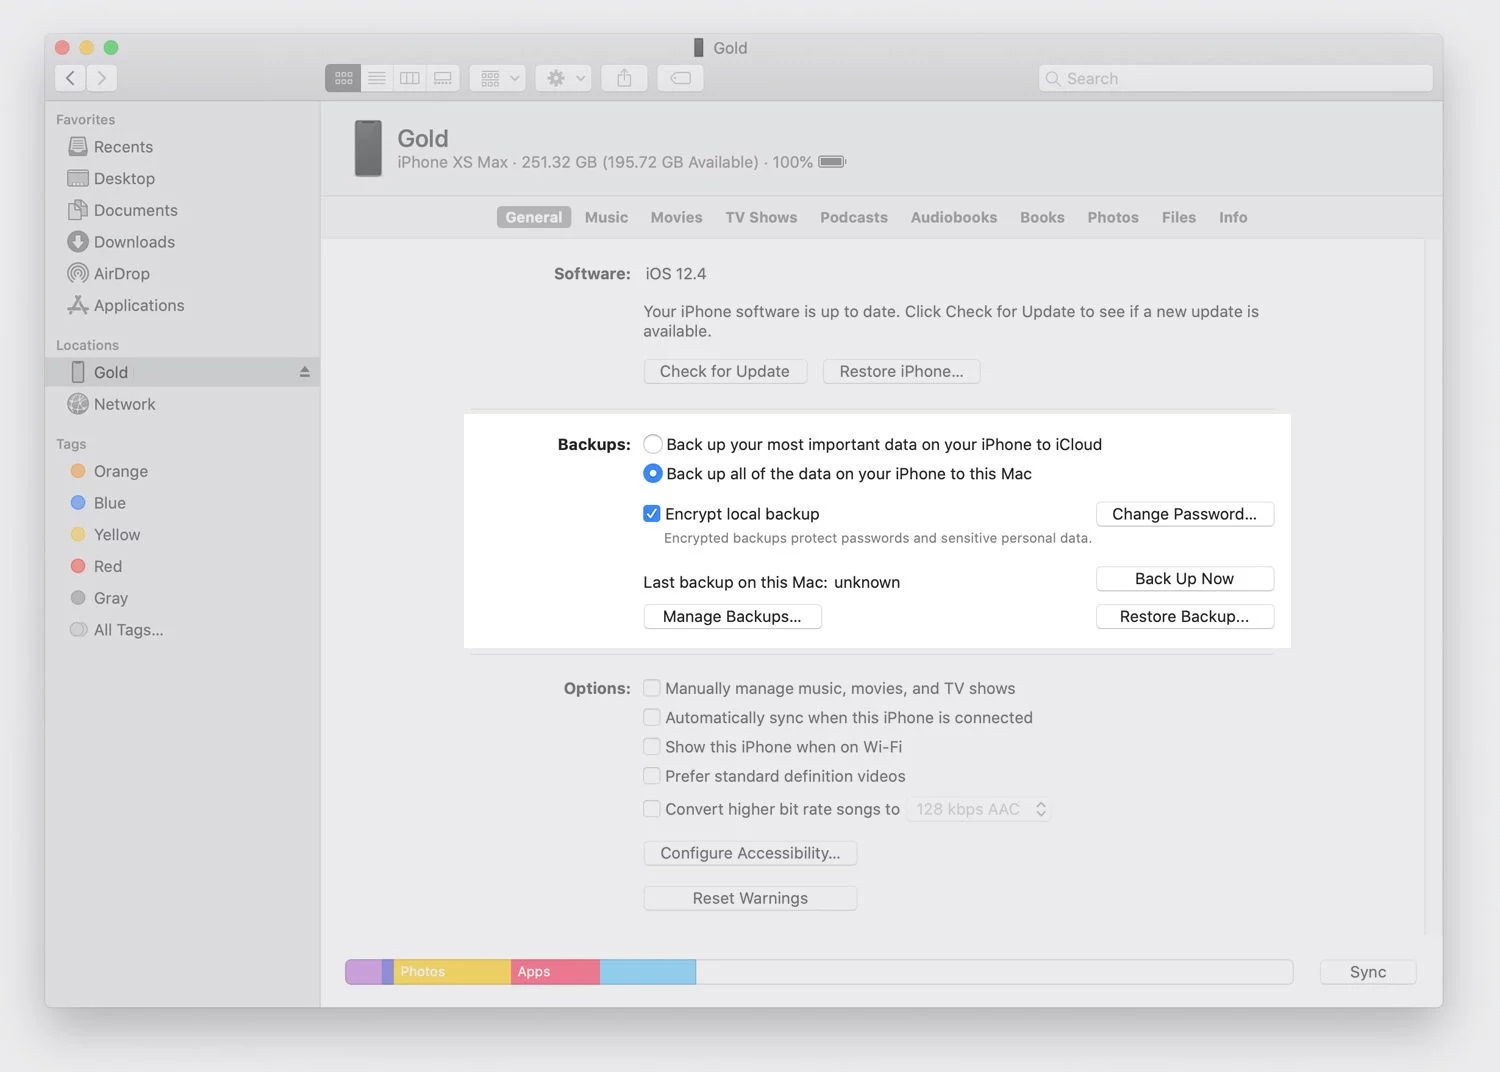Switch to the Movies tab
The height and width of the screenshot is (1072, 1500).
[676, 217]
